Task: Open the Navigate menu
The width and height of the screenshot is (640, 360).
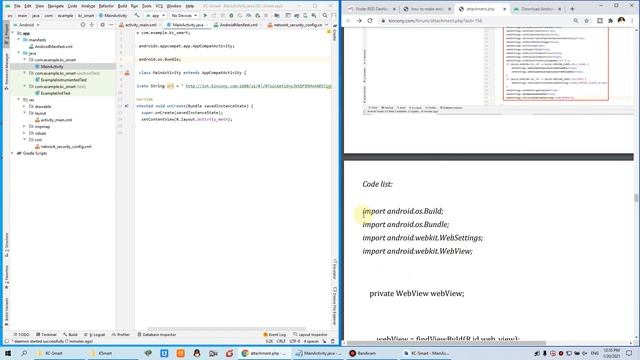Action: 56,6
